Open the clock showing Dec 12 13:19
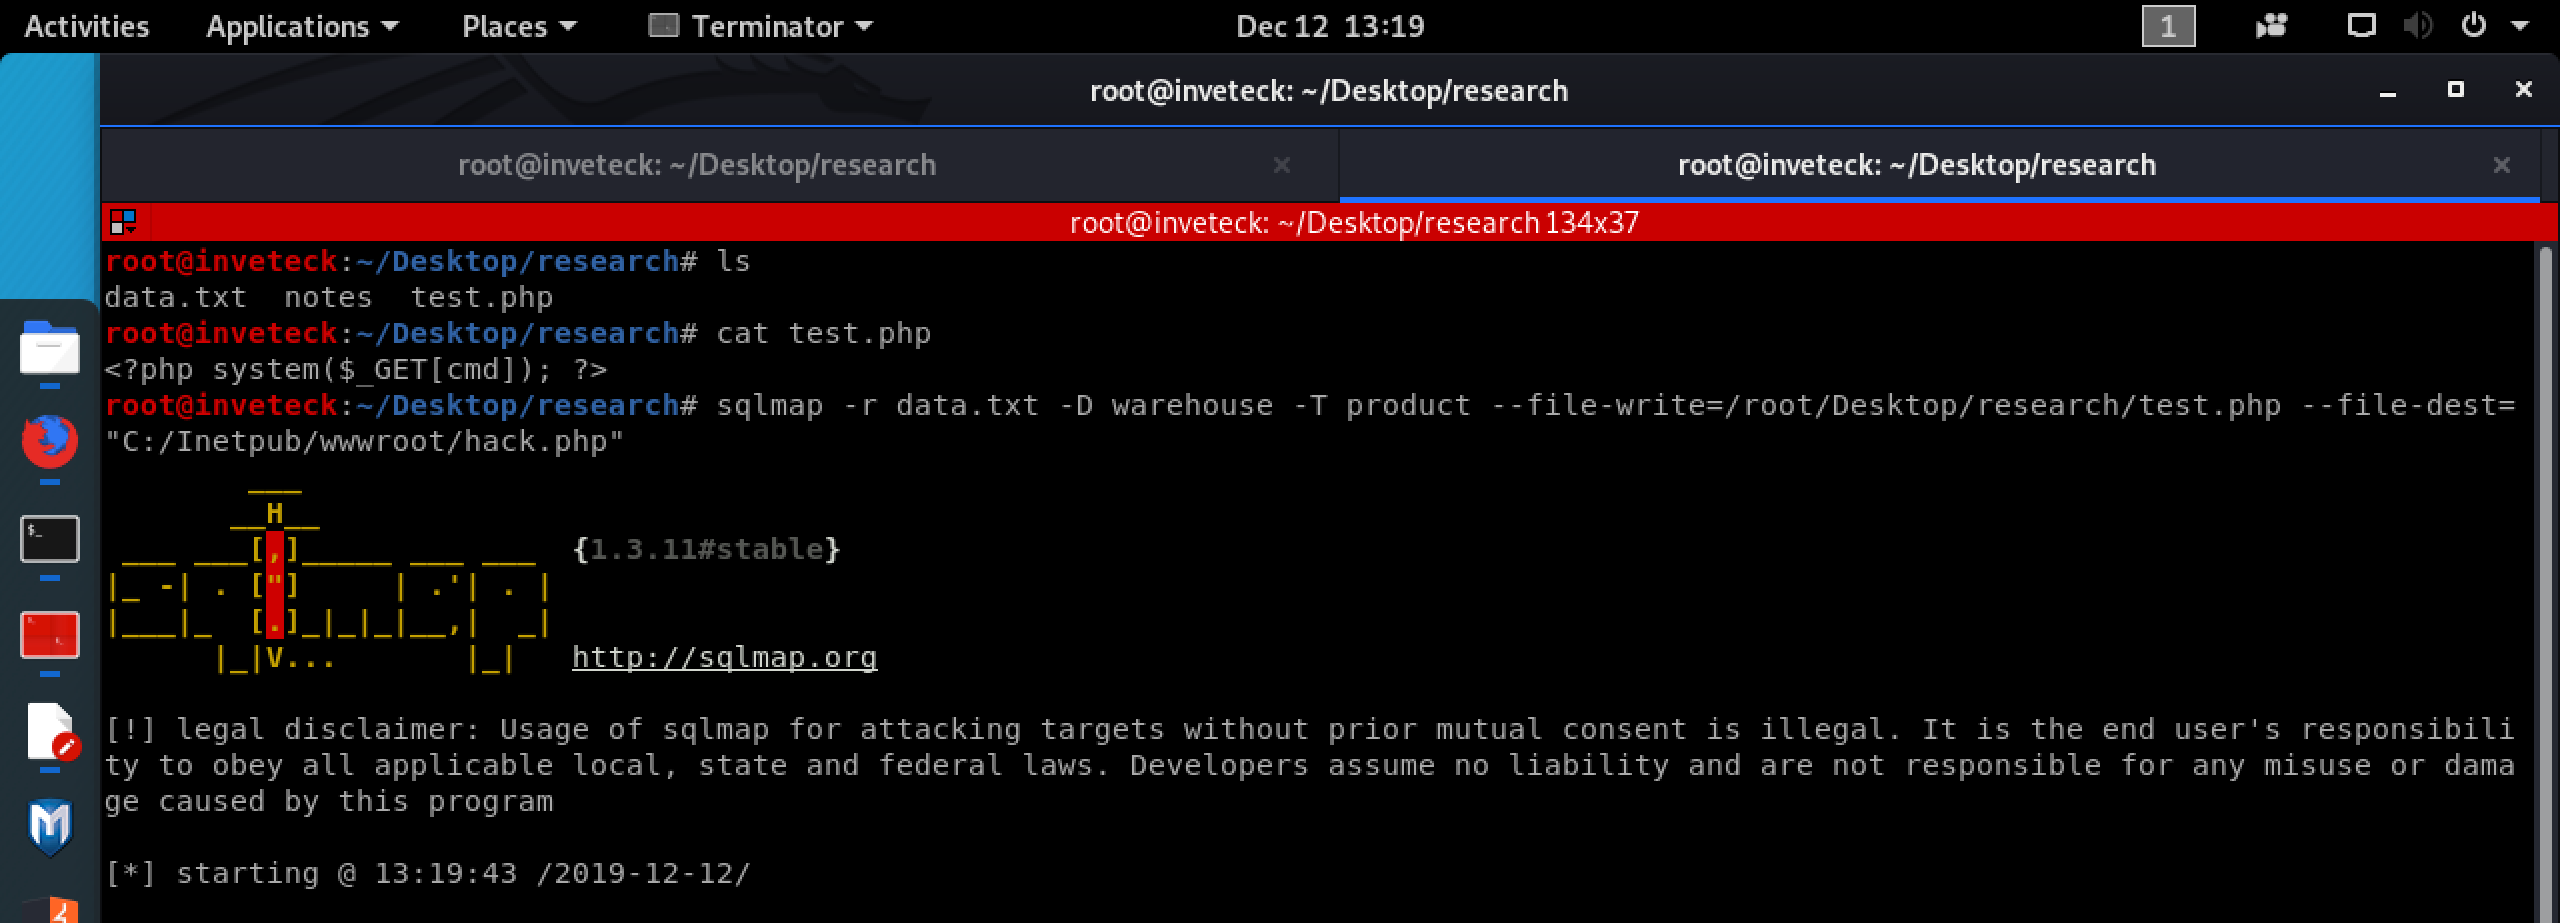 point(1330,26)
